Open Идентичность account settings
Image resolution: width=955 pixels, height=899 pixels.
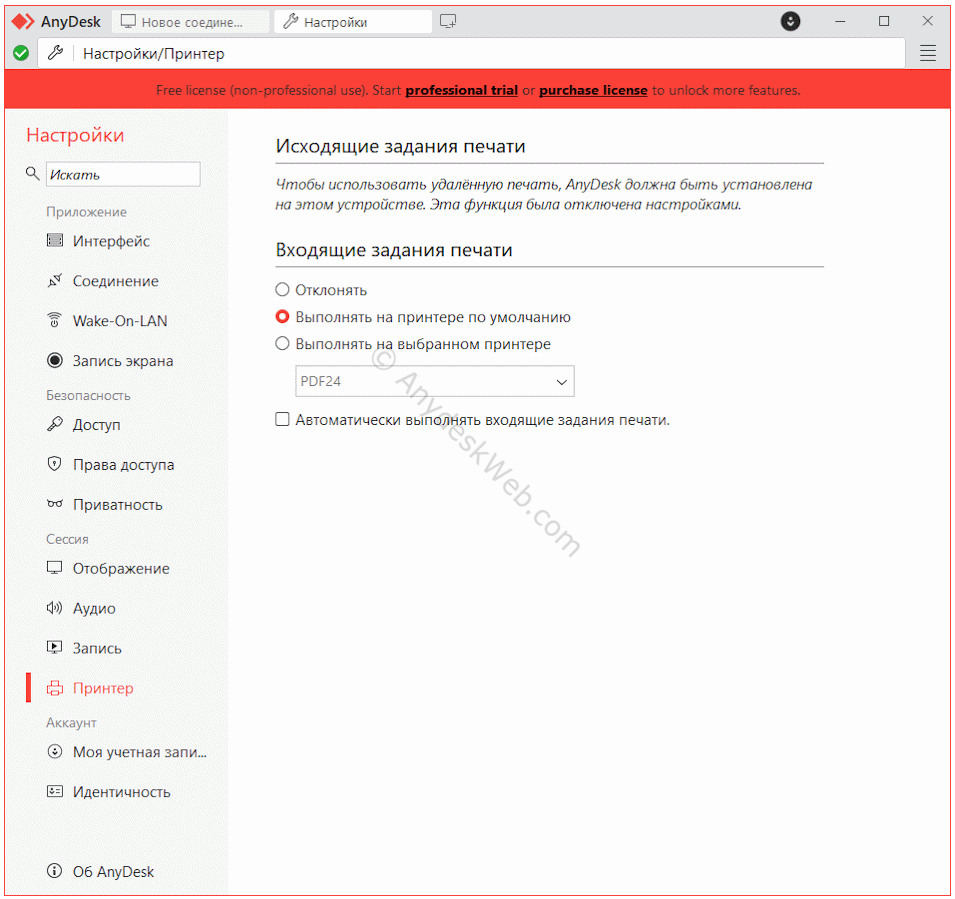120,791
